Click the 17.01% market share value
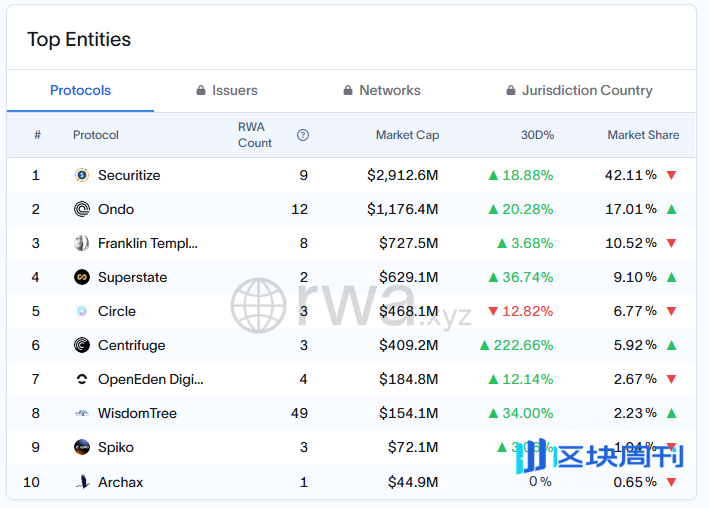 click(631, 209)
